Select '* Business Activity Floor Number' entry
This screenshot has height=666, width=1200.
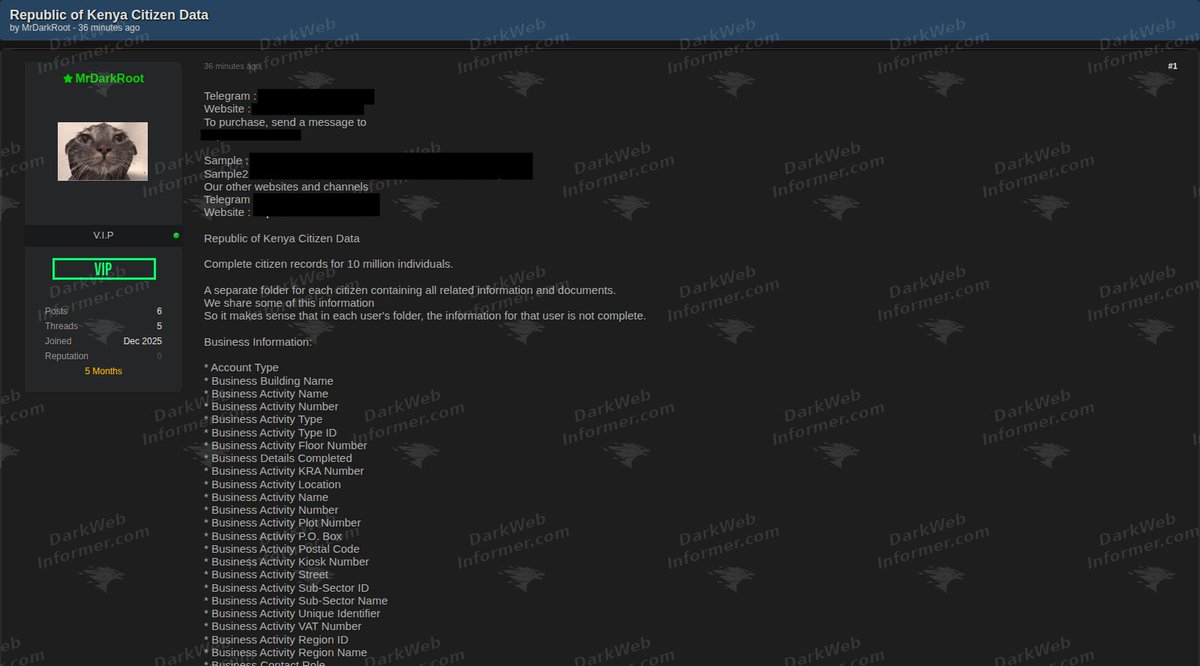[x=285, y=446]
